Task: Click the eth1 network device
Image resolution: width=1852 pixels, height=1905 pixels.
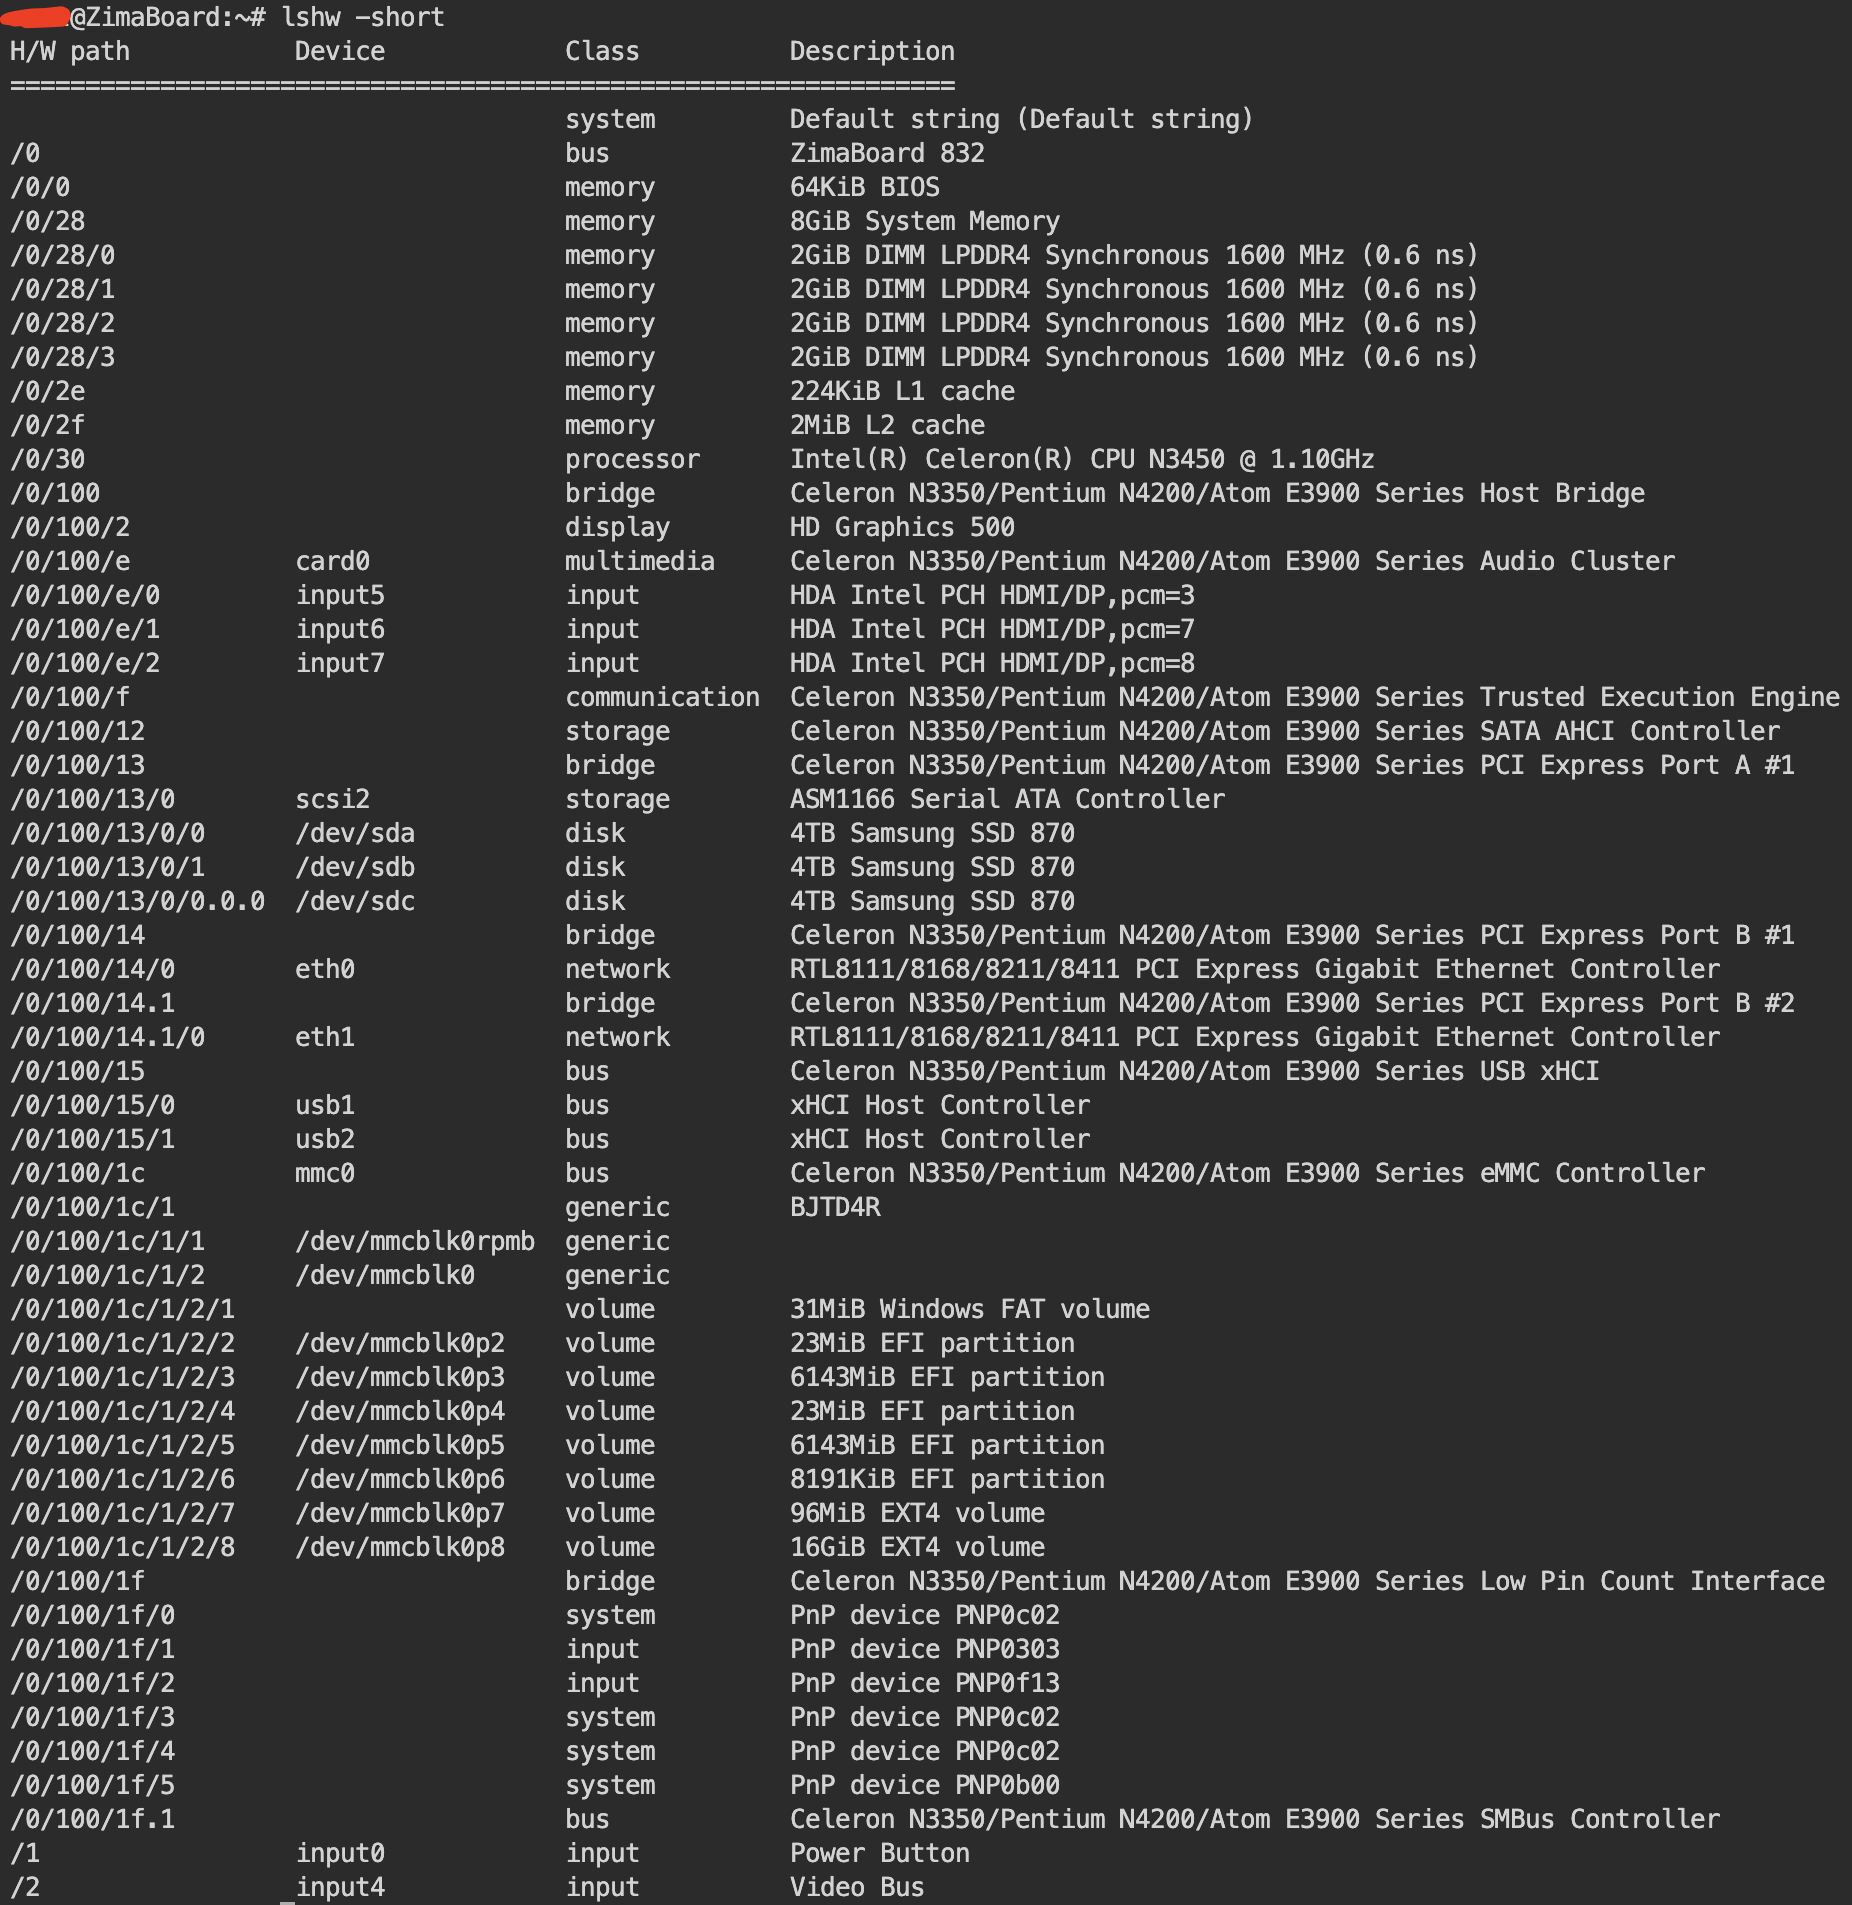Action: 325,1037
